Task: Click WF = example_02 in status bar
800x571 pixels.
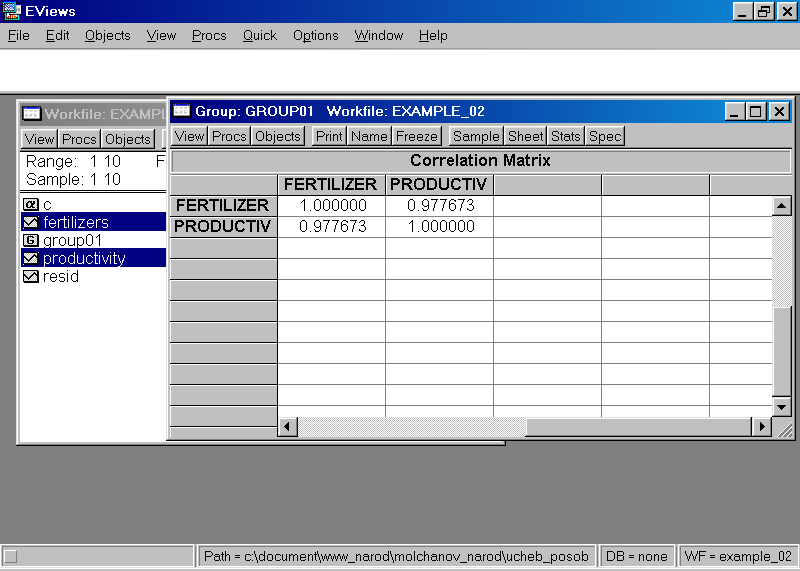Action: 738,556
